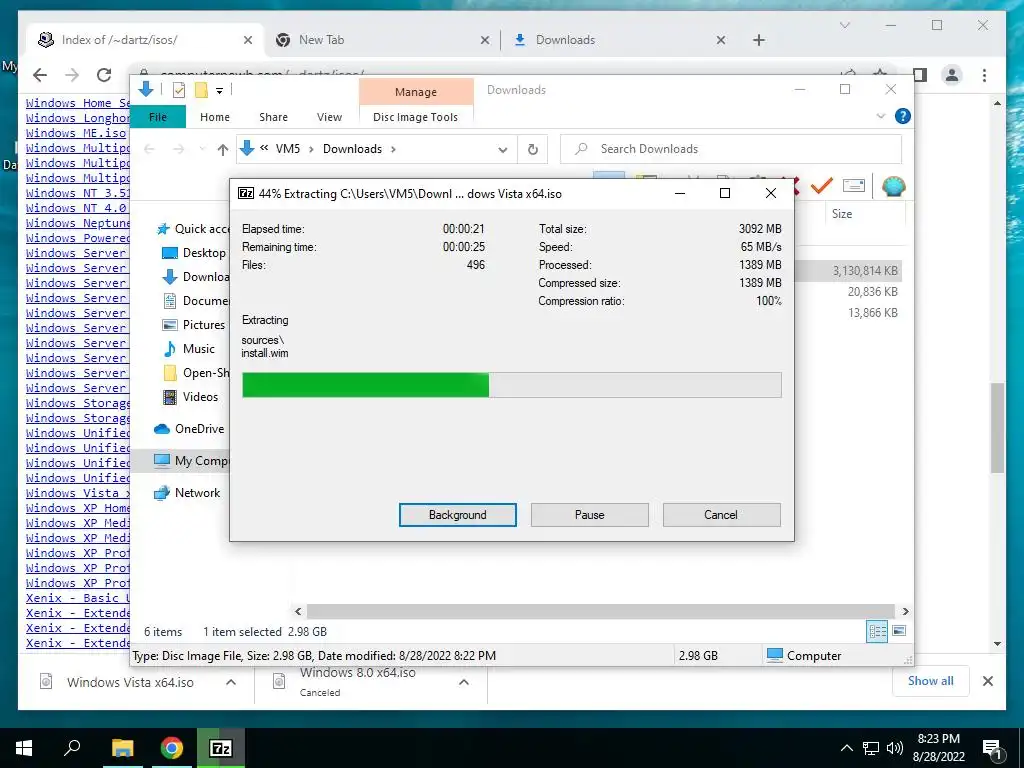Select Network in navigation pane
Viewport: 1024px width, 768px height.
[187, 492]
